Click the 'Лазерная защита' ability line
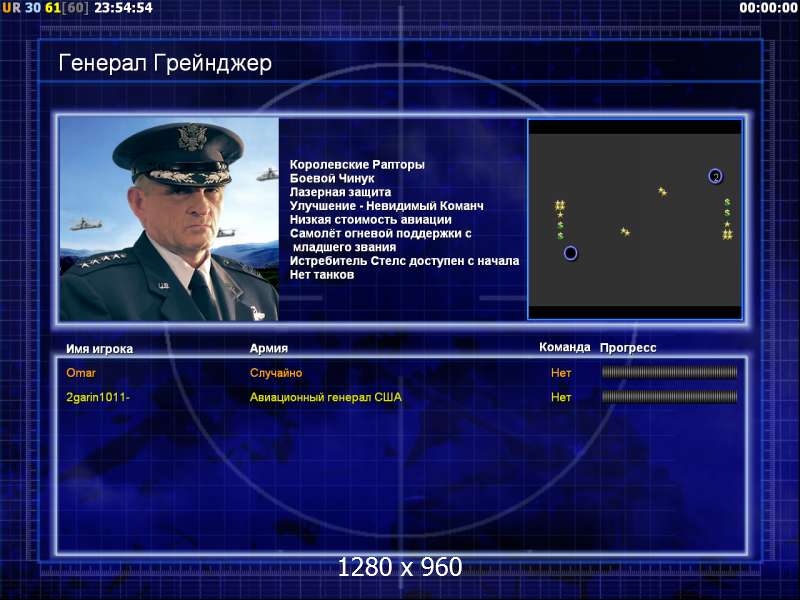 coord(340,192)
